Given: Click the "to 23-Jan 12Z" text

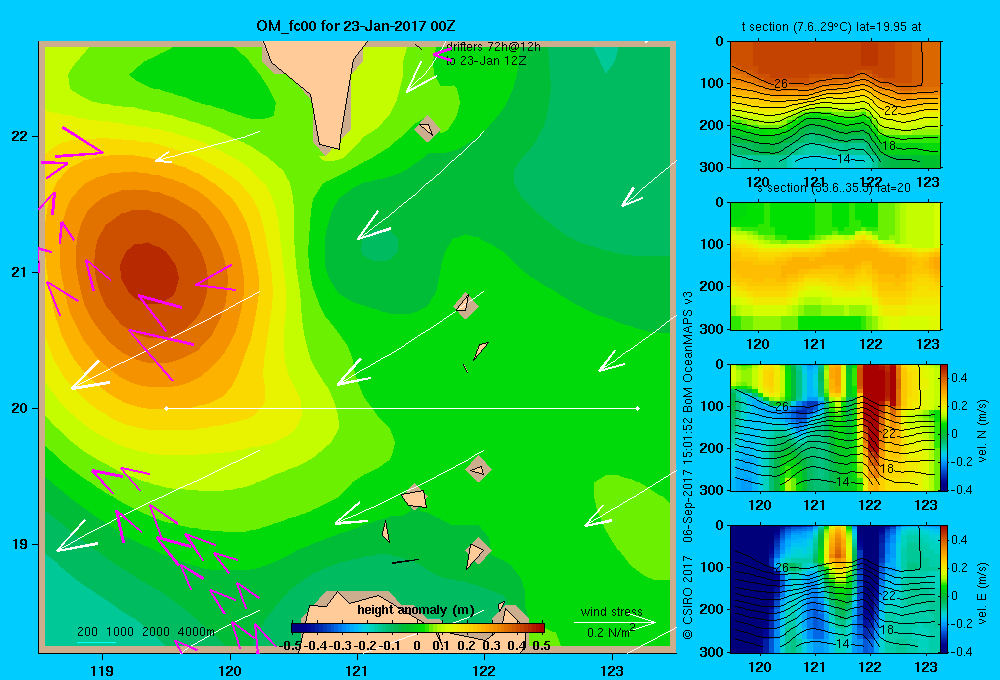Looking at the screenshot, I should pyautogui.click(x=486, y=61).
